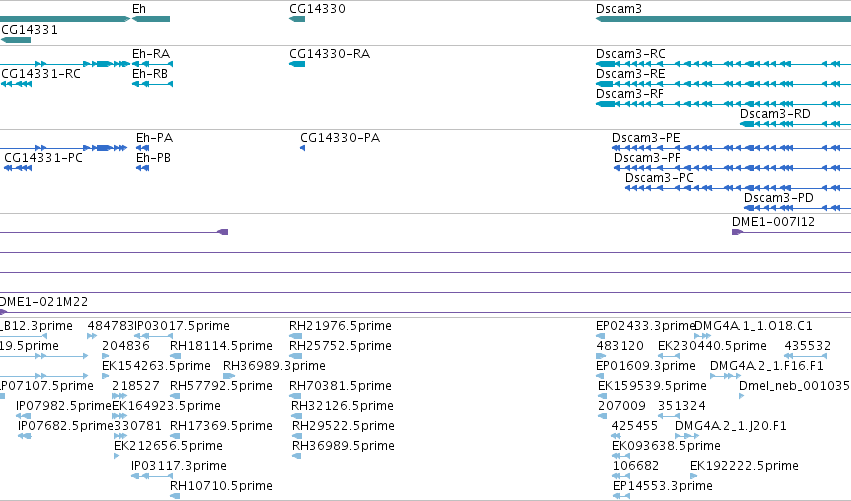
Task: Select the EP14553.3prime EST glyph
Action: 621,496
